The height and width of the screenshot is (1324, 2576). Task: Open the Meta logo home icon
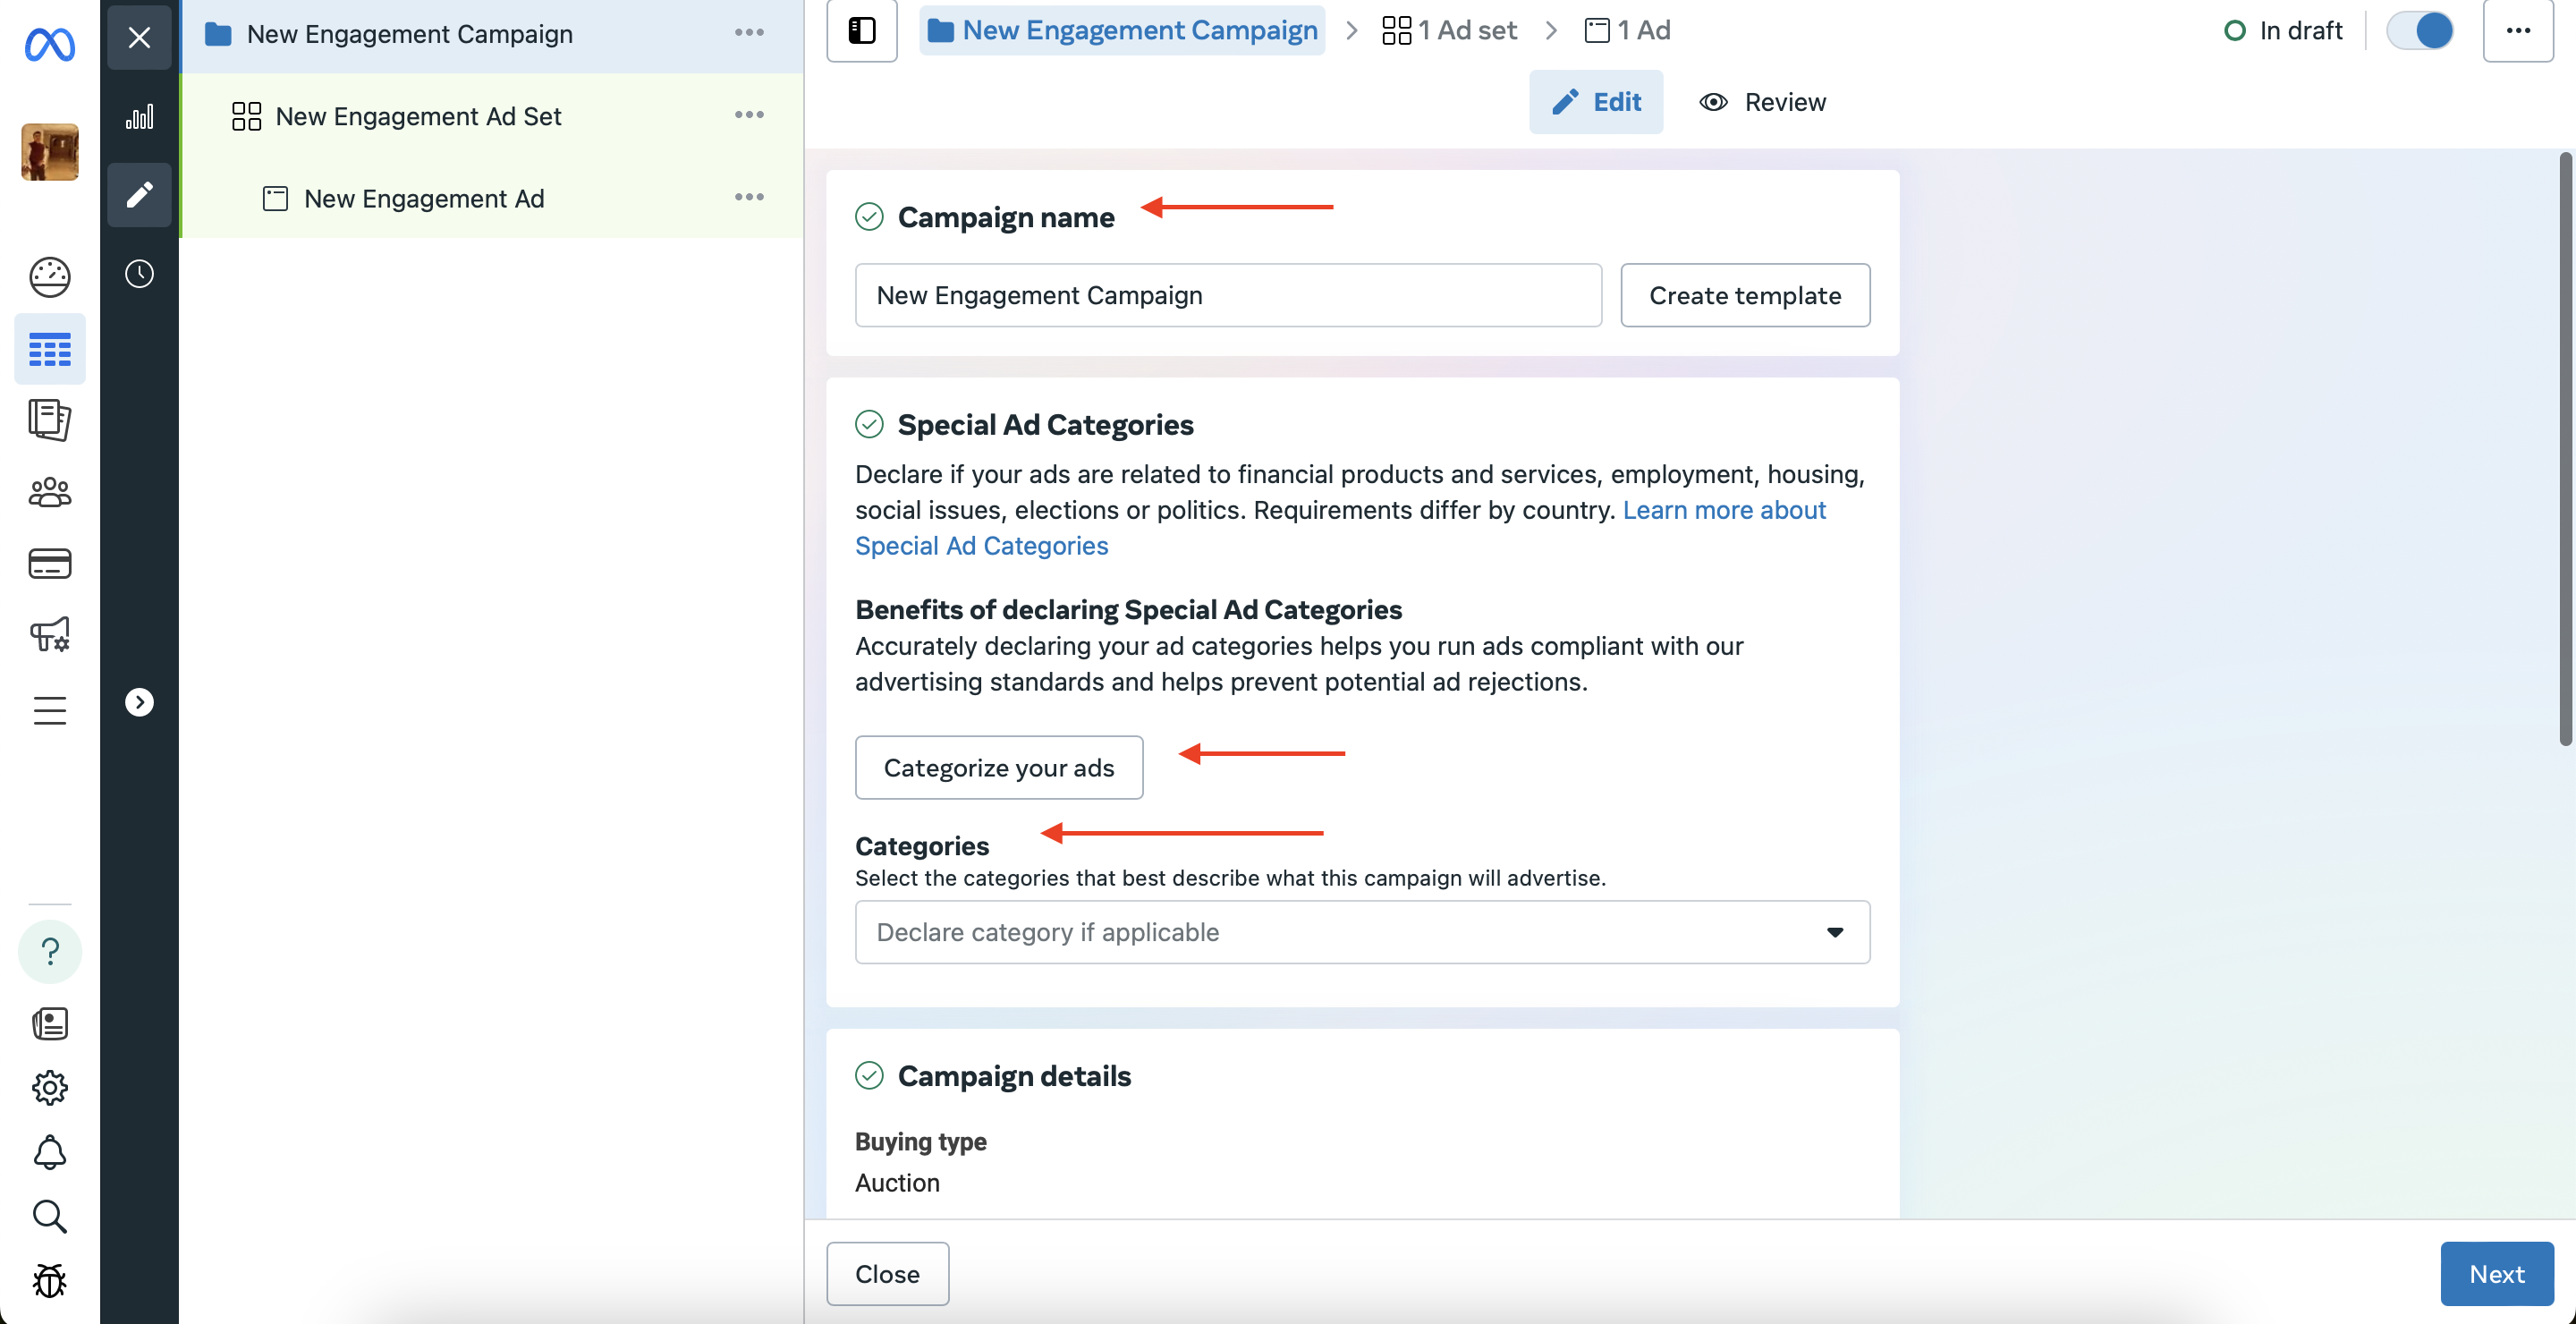coord(49,44)
